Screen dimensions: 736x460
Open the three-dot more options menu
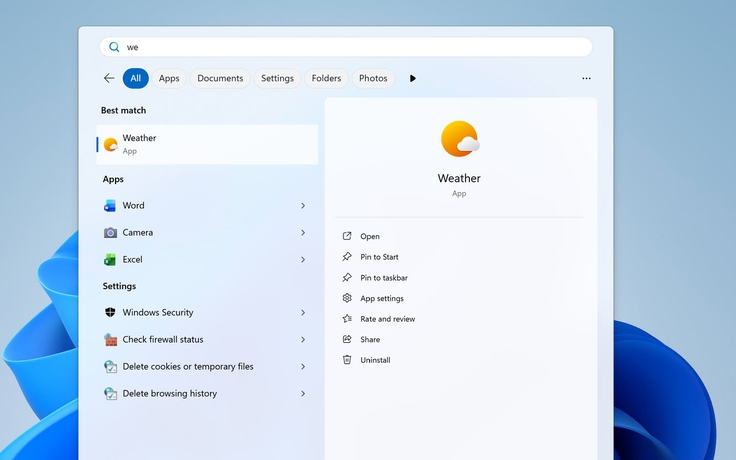click(x=586, y=78)
